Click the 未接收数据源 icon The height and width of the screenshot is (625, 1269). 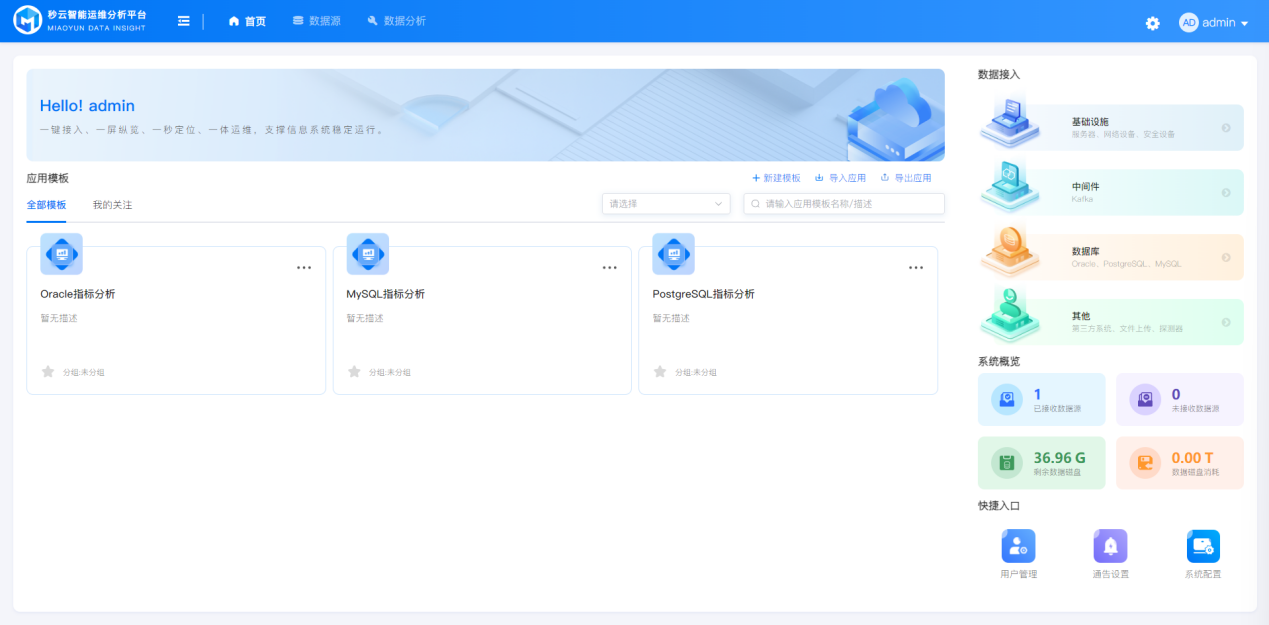click(1145, 399)
